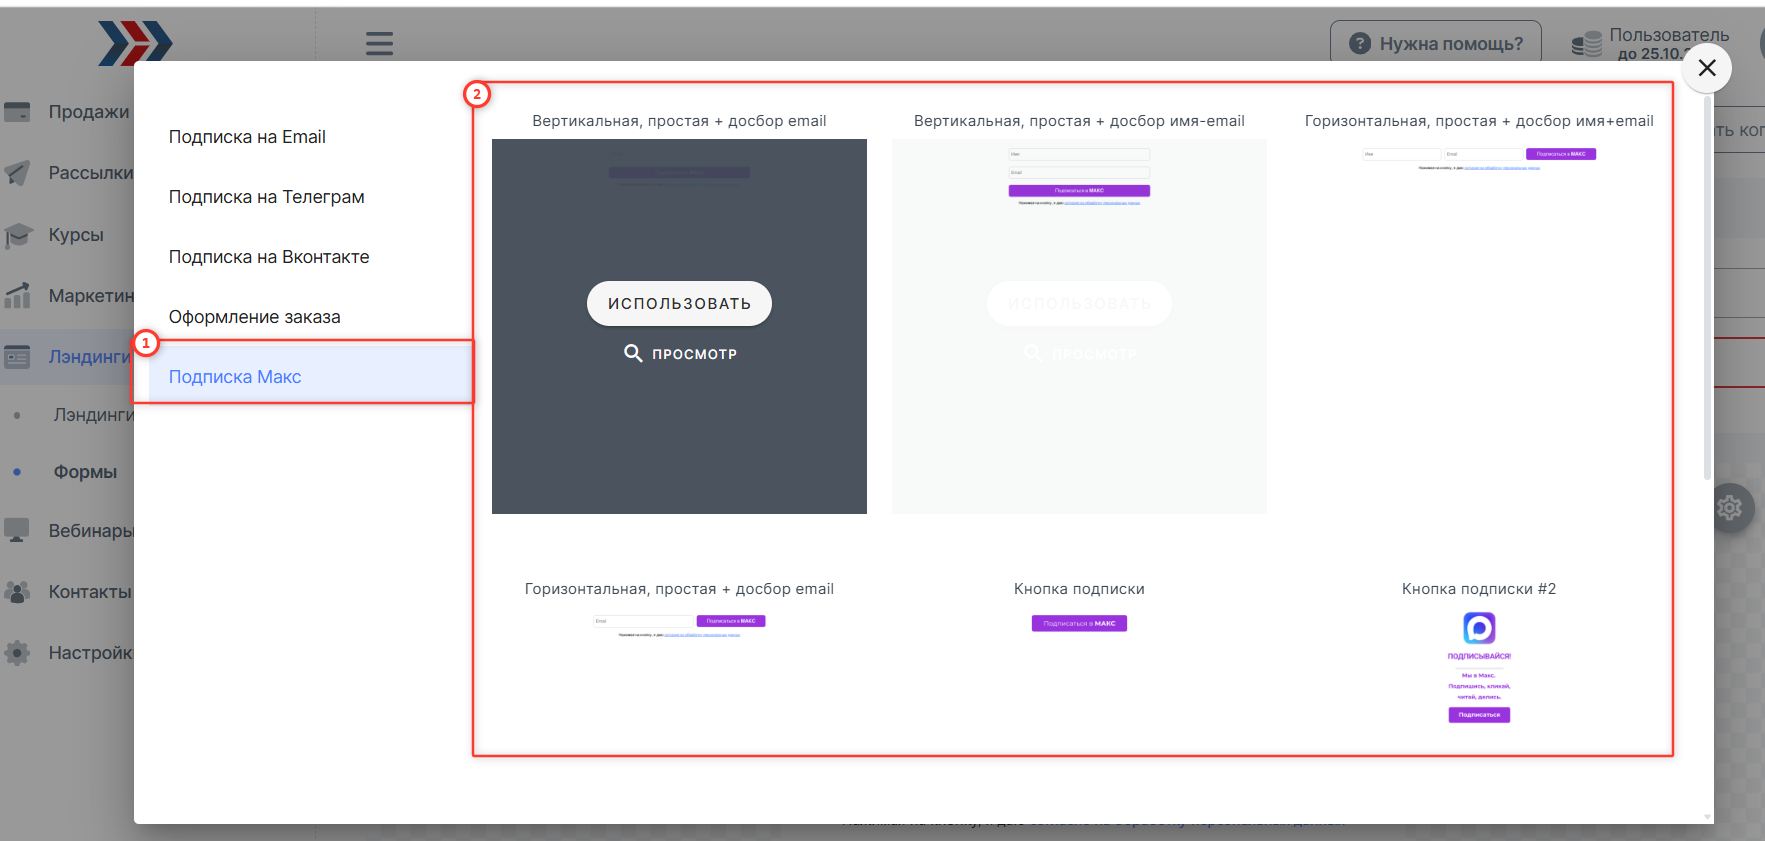The width and height of the screenshot is (1765, 841).
Task: Click the ИСПОЛЬЗОВАТЬ button
Action: coord(679,303)
